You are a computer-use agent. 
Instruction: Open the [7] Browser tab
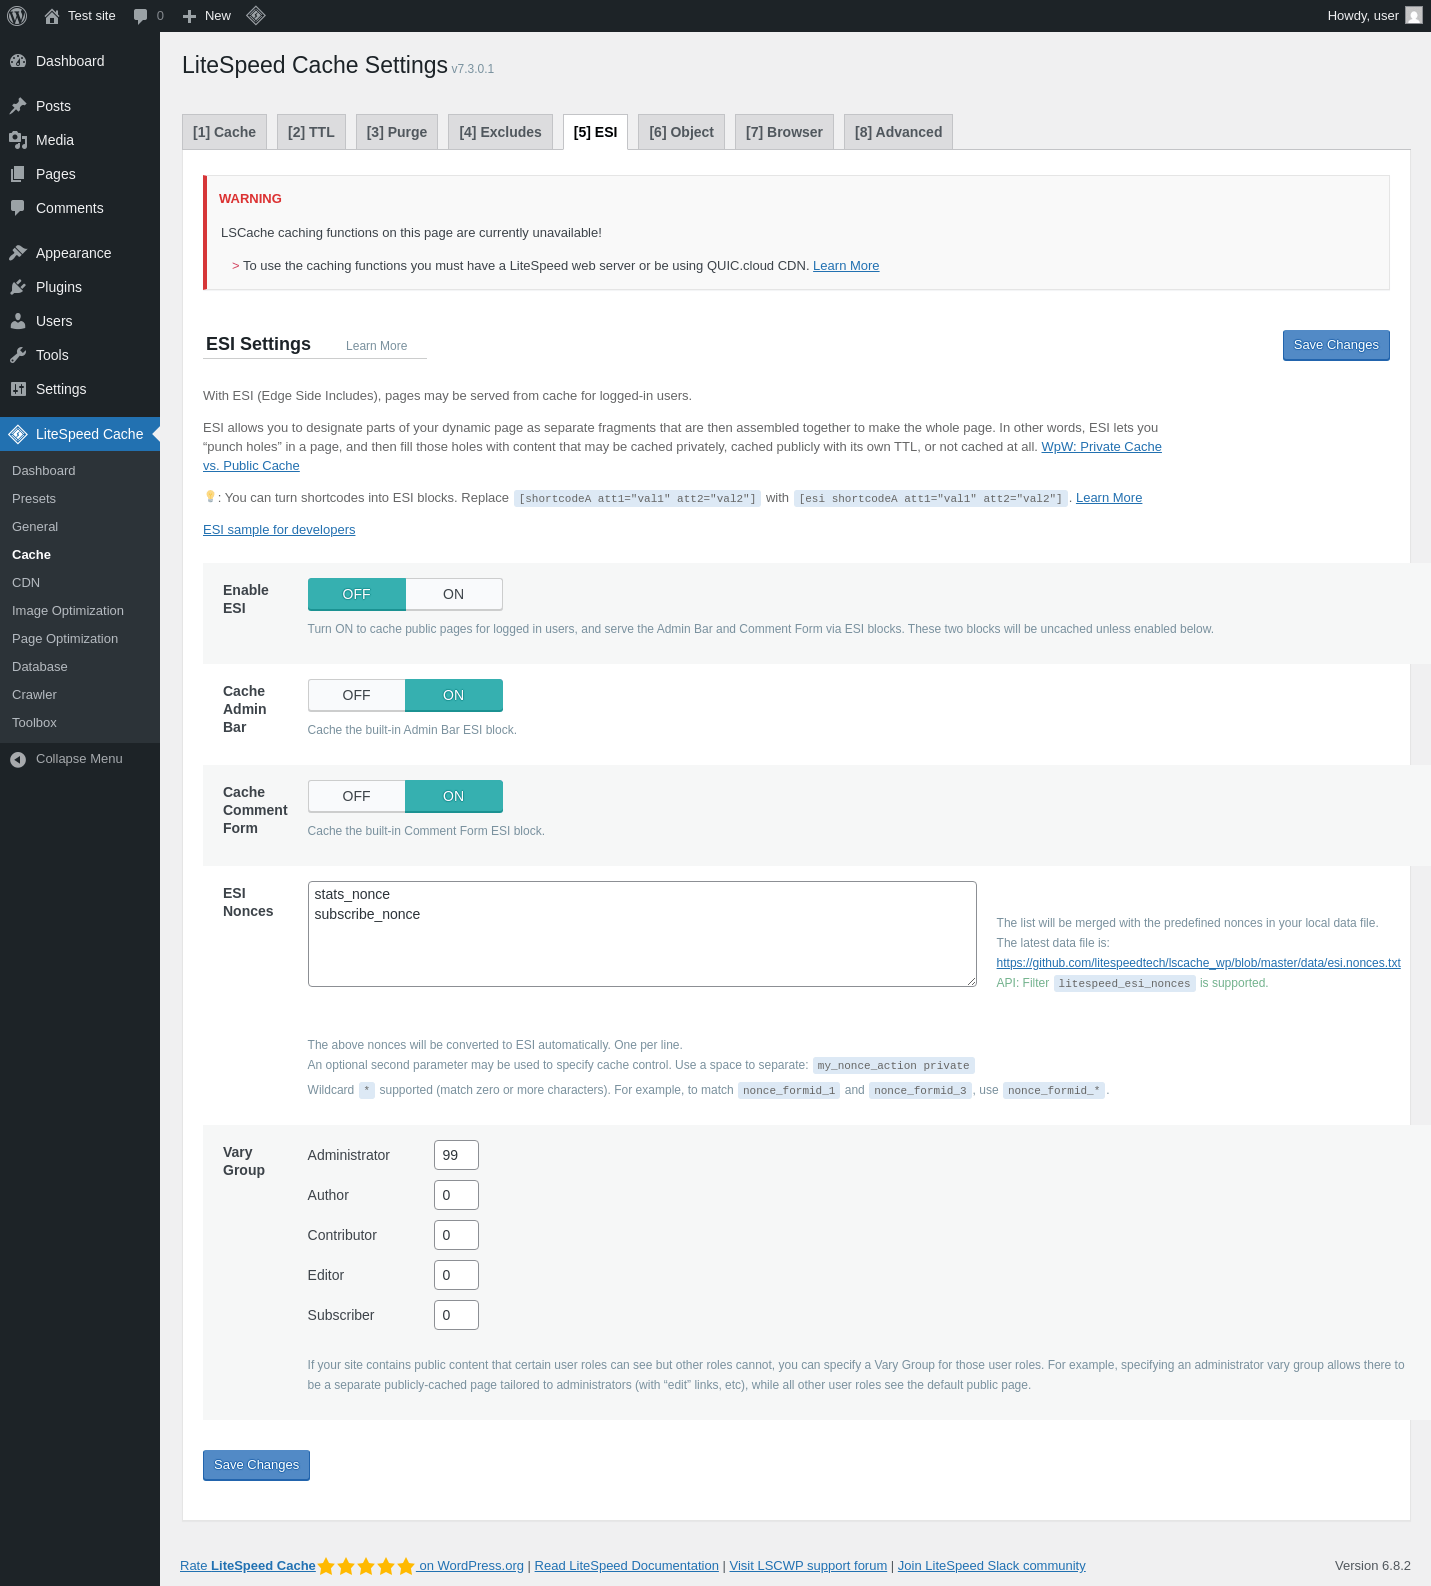click(x=784, y=132)
